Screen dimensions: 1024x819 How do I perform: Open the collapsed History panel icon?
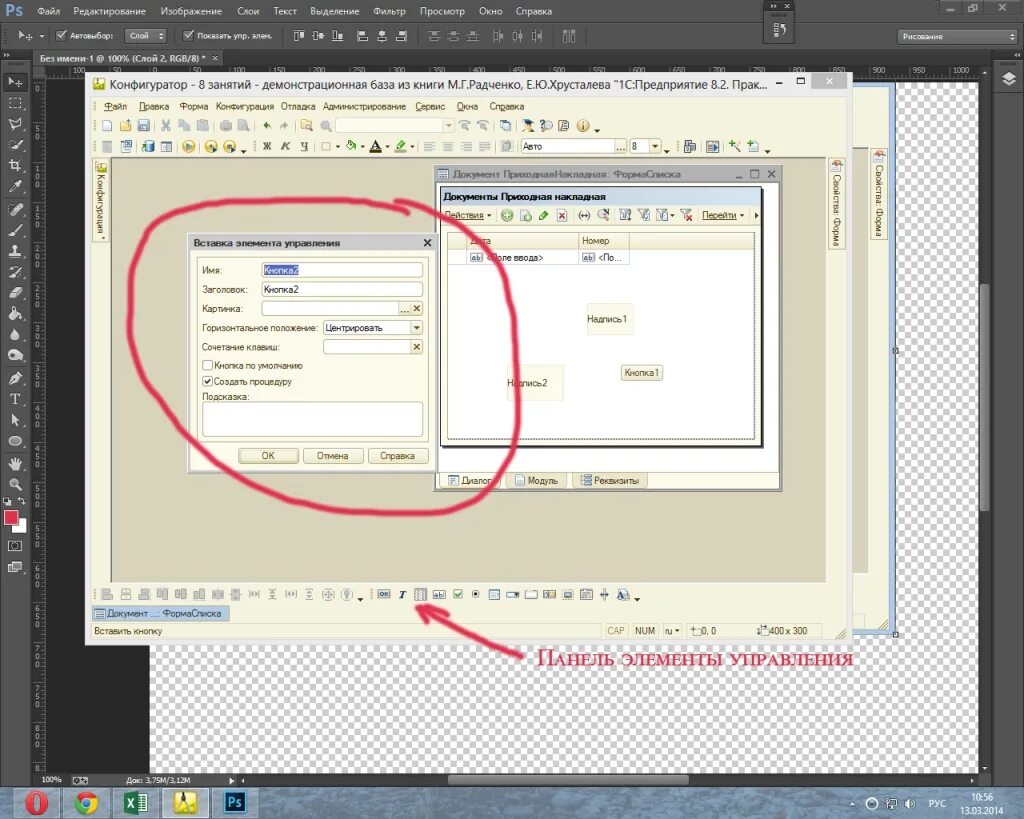779,29
